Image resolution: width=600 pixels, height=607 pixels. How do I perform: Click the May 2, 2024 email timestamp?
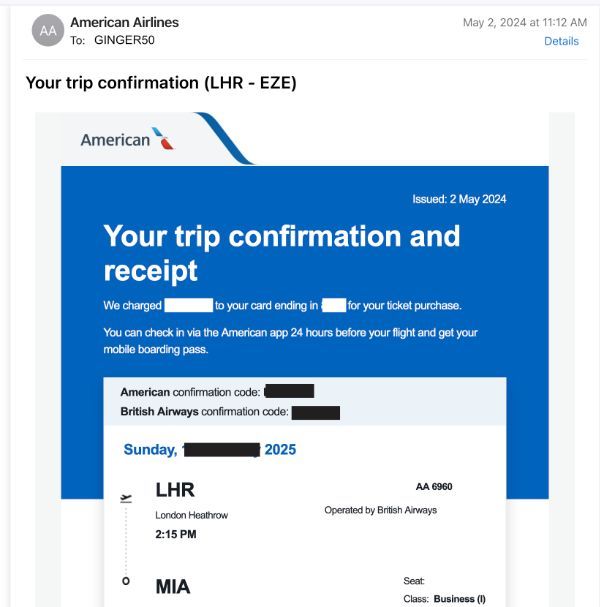click(x=525, y=22)
